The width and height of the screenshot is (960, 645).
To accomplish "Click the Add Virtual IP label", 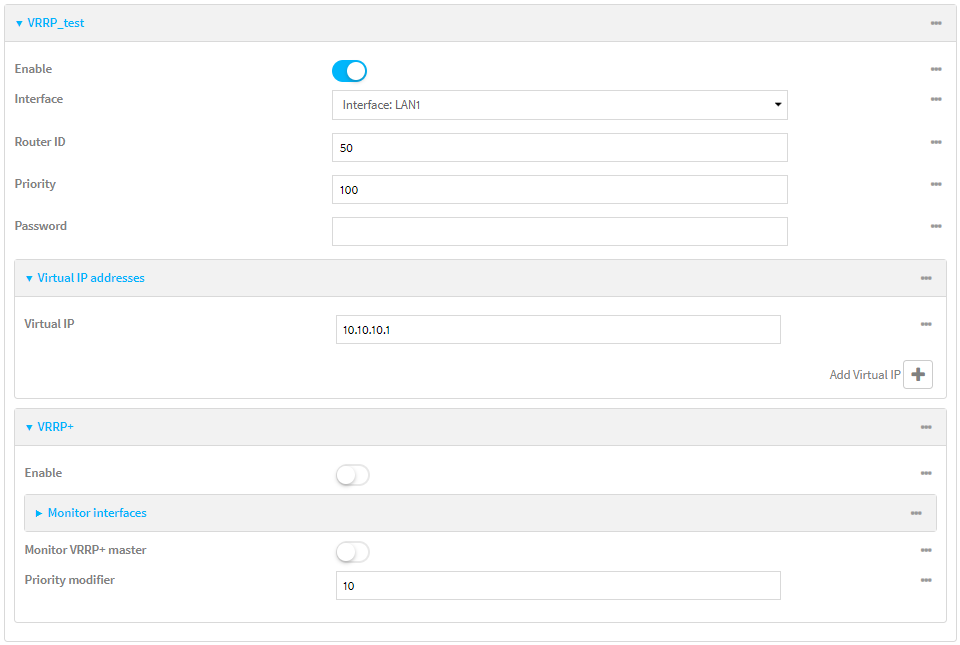I will 865,374.
